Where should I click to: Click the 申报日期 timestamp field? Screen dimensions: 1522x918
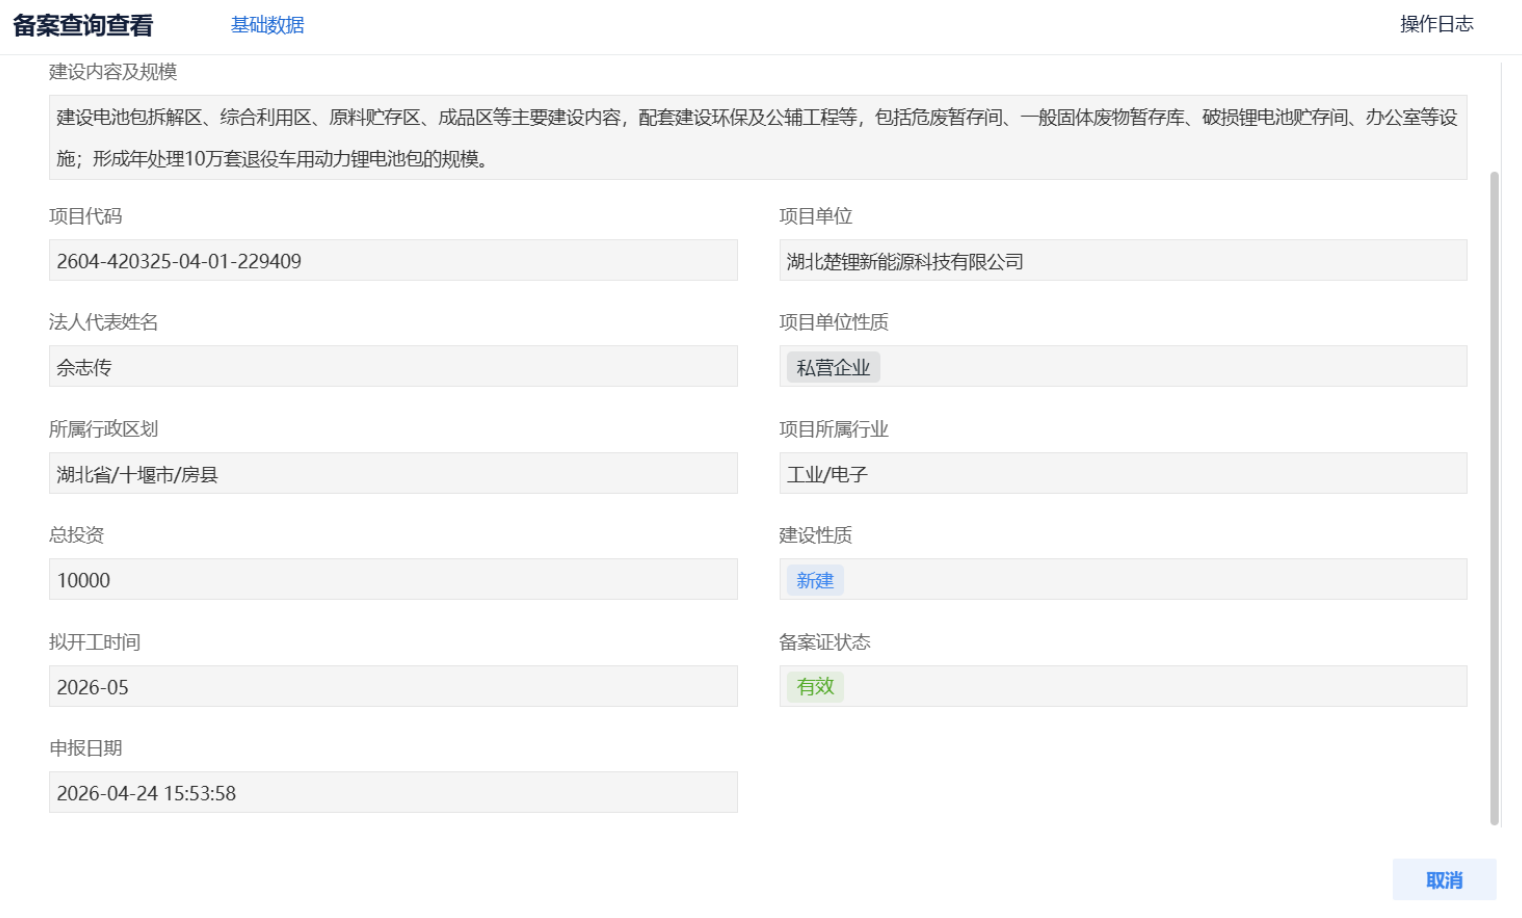coord(393,793)
